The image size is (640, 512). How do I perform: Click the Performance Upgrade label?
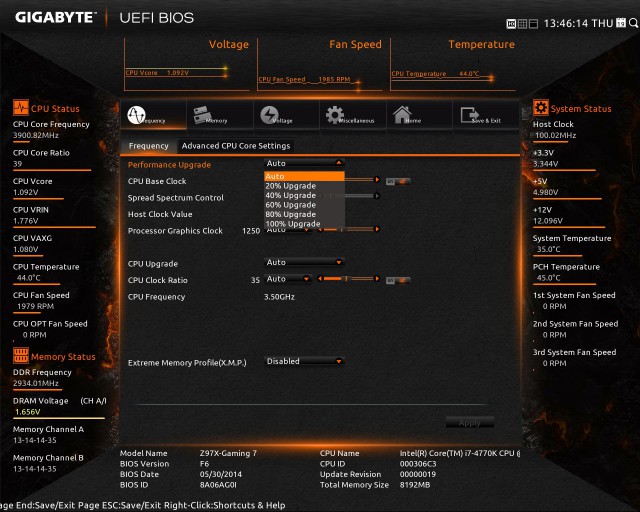point(169,165)
